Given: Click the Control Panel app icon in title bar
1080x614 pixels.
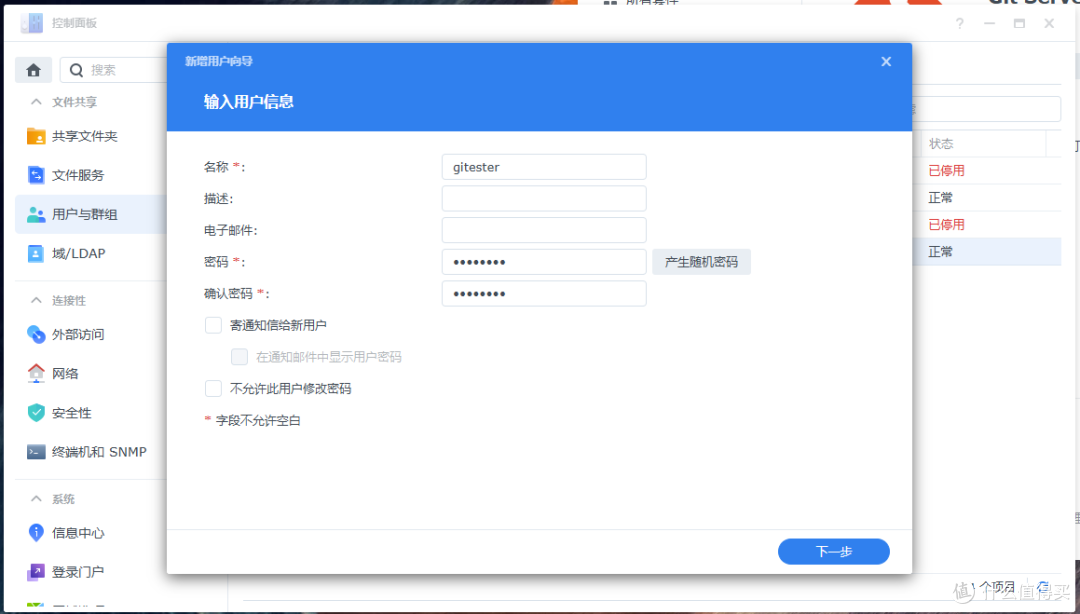Looking at the screenshot, I should point(31,23).
